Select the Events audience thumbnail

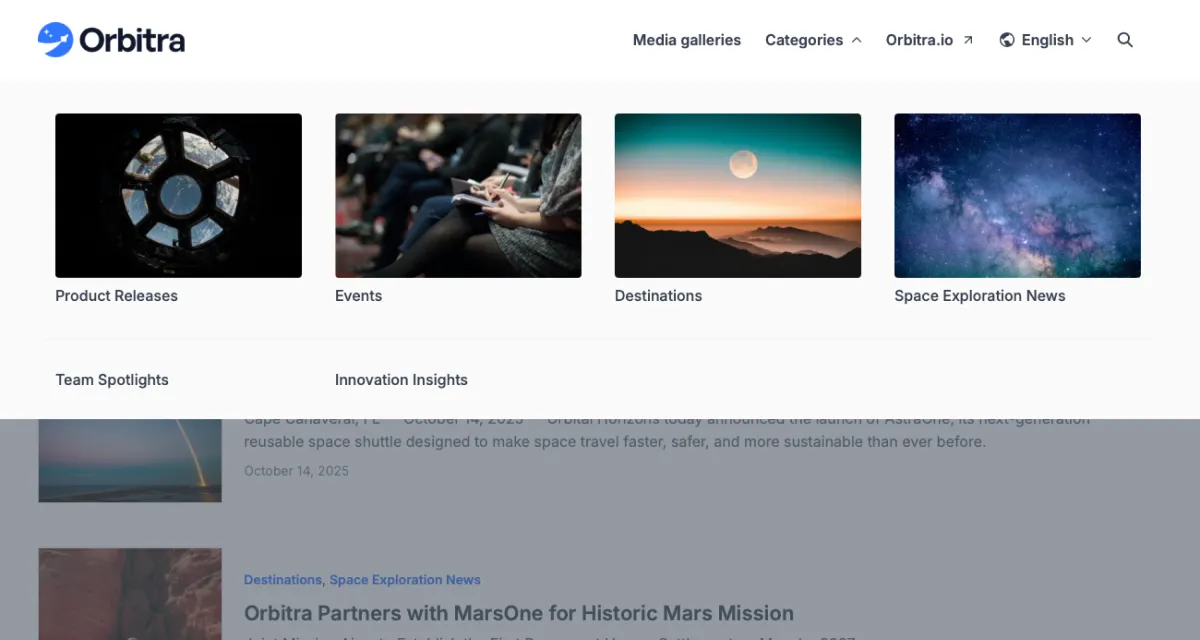coord(458,195)
